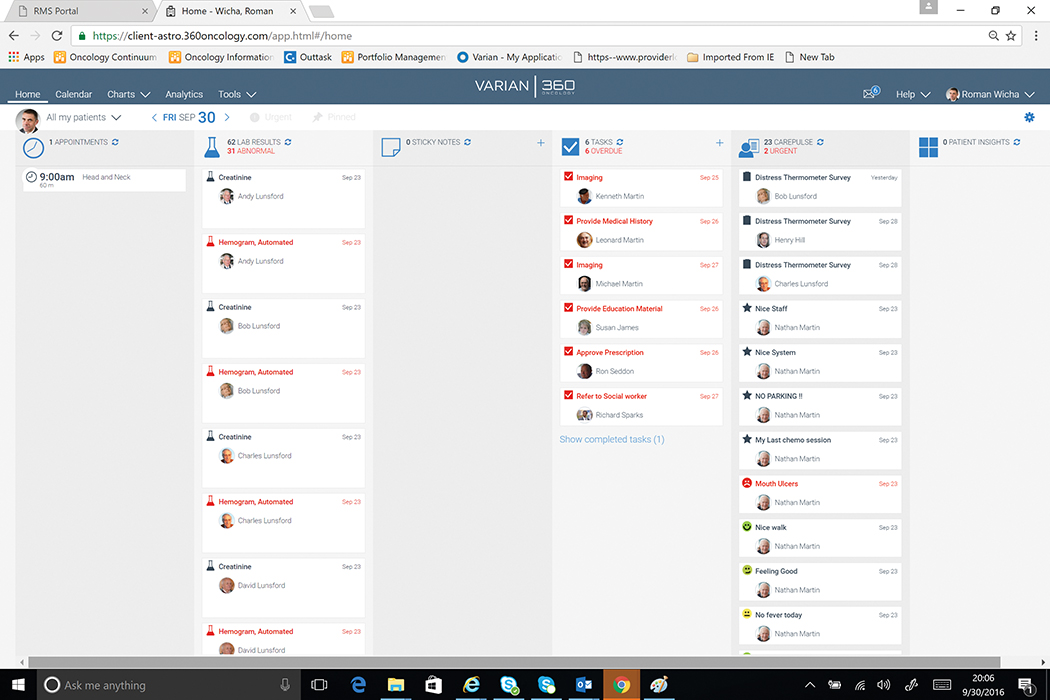Viewport: 1050px width, 700px height.
Task: Check off Kenneth Martin's Imaging task
Action: click(x=568, y=177)
